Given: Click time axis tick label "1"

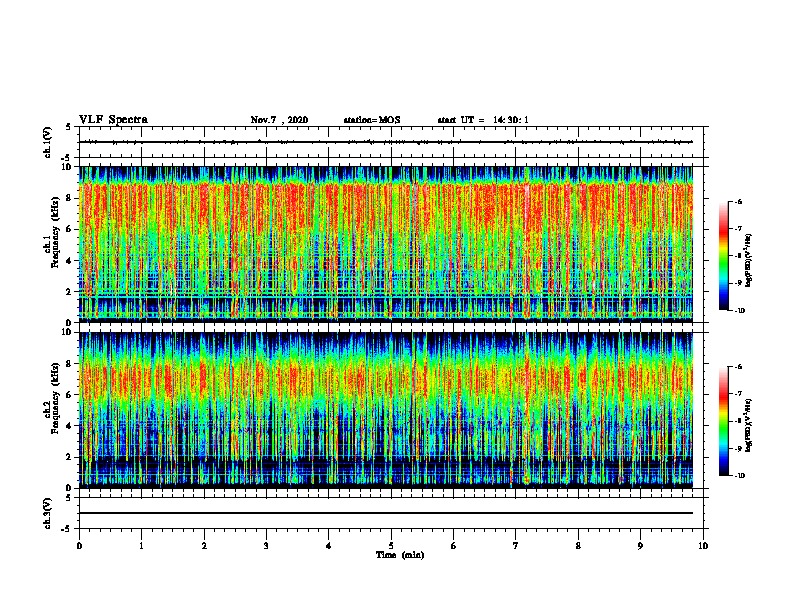Looking at the screenshot, I should tap(141, 545).
